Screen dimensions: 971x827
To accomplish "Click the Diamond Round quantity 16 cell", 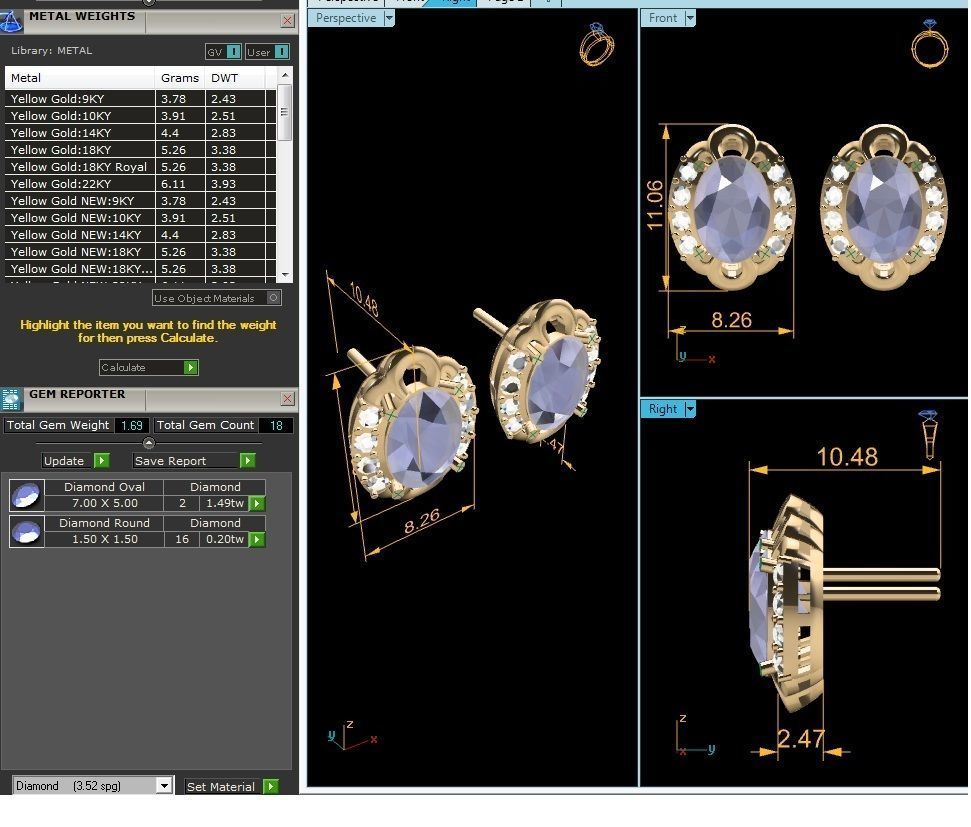I will click(182, 539).
